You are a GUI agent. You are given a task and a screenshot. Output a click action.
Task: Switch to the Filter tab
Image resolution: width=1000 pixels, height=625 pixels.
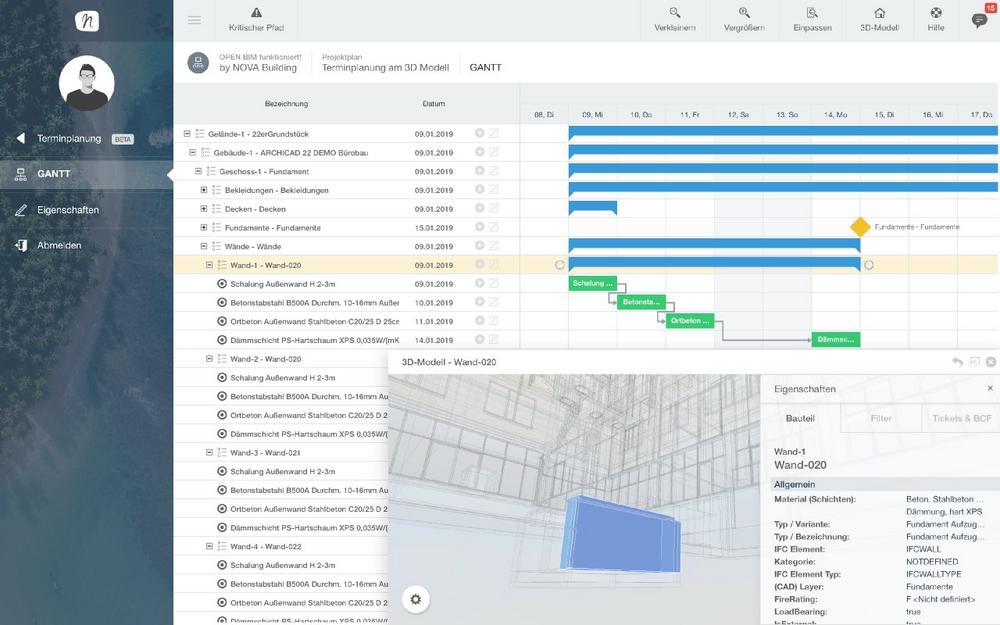[x=880, y=418]
